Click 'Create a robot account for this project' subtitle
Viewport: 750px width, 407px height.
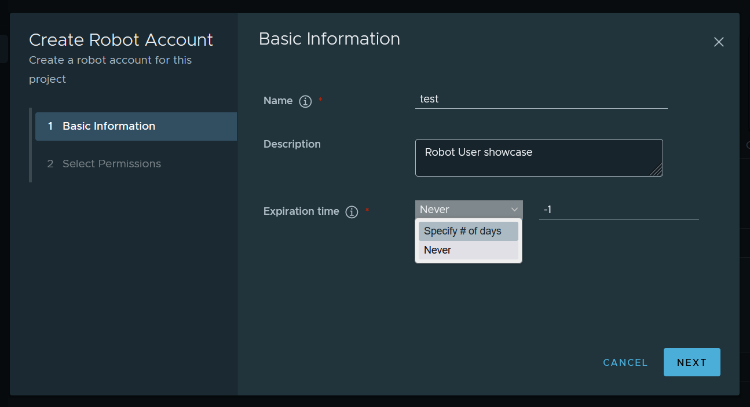[x=110, y=69]
